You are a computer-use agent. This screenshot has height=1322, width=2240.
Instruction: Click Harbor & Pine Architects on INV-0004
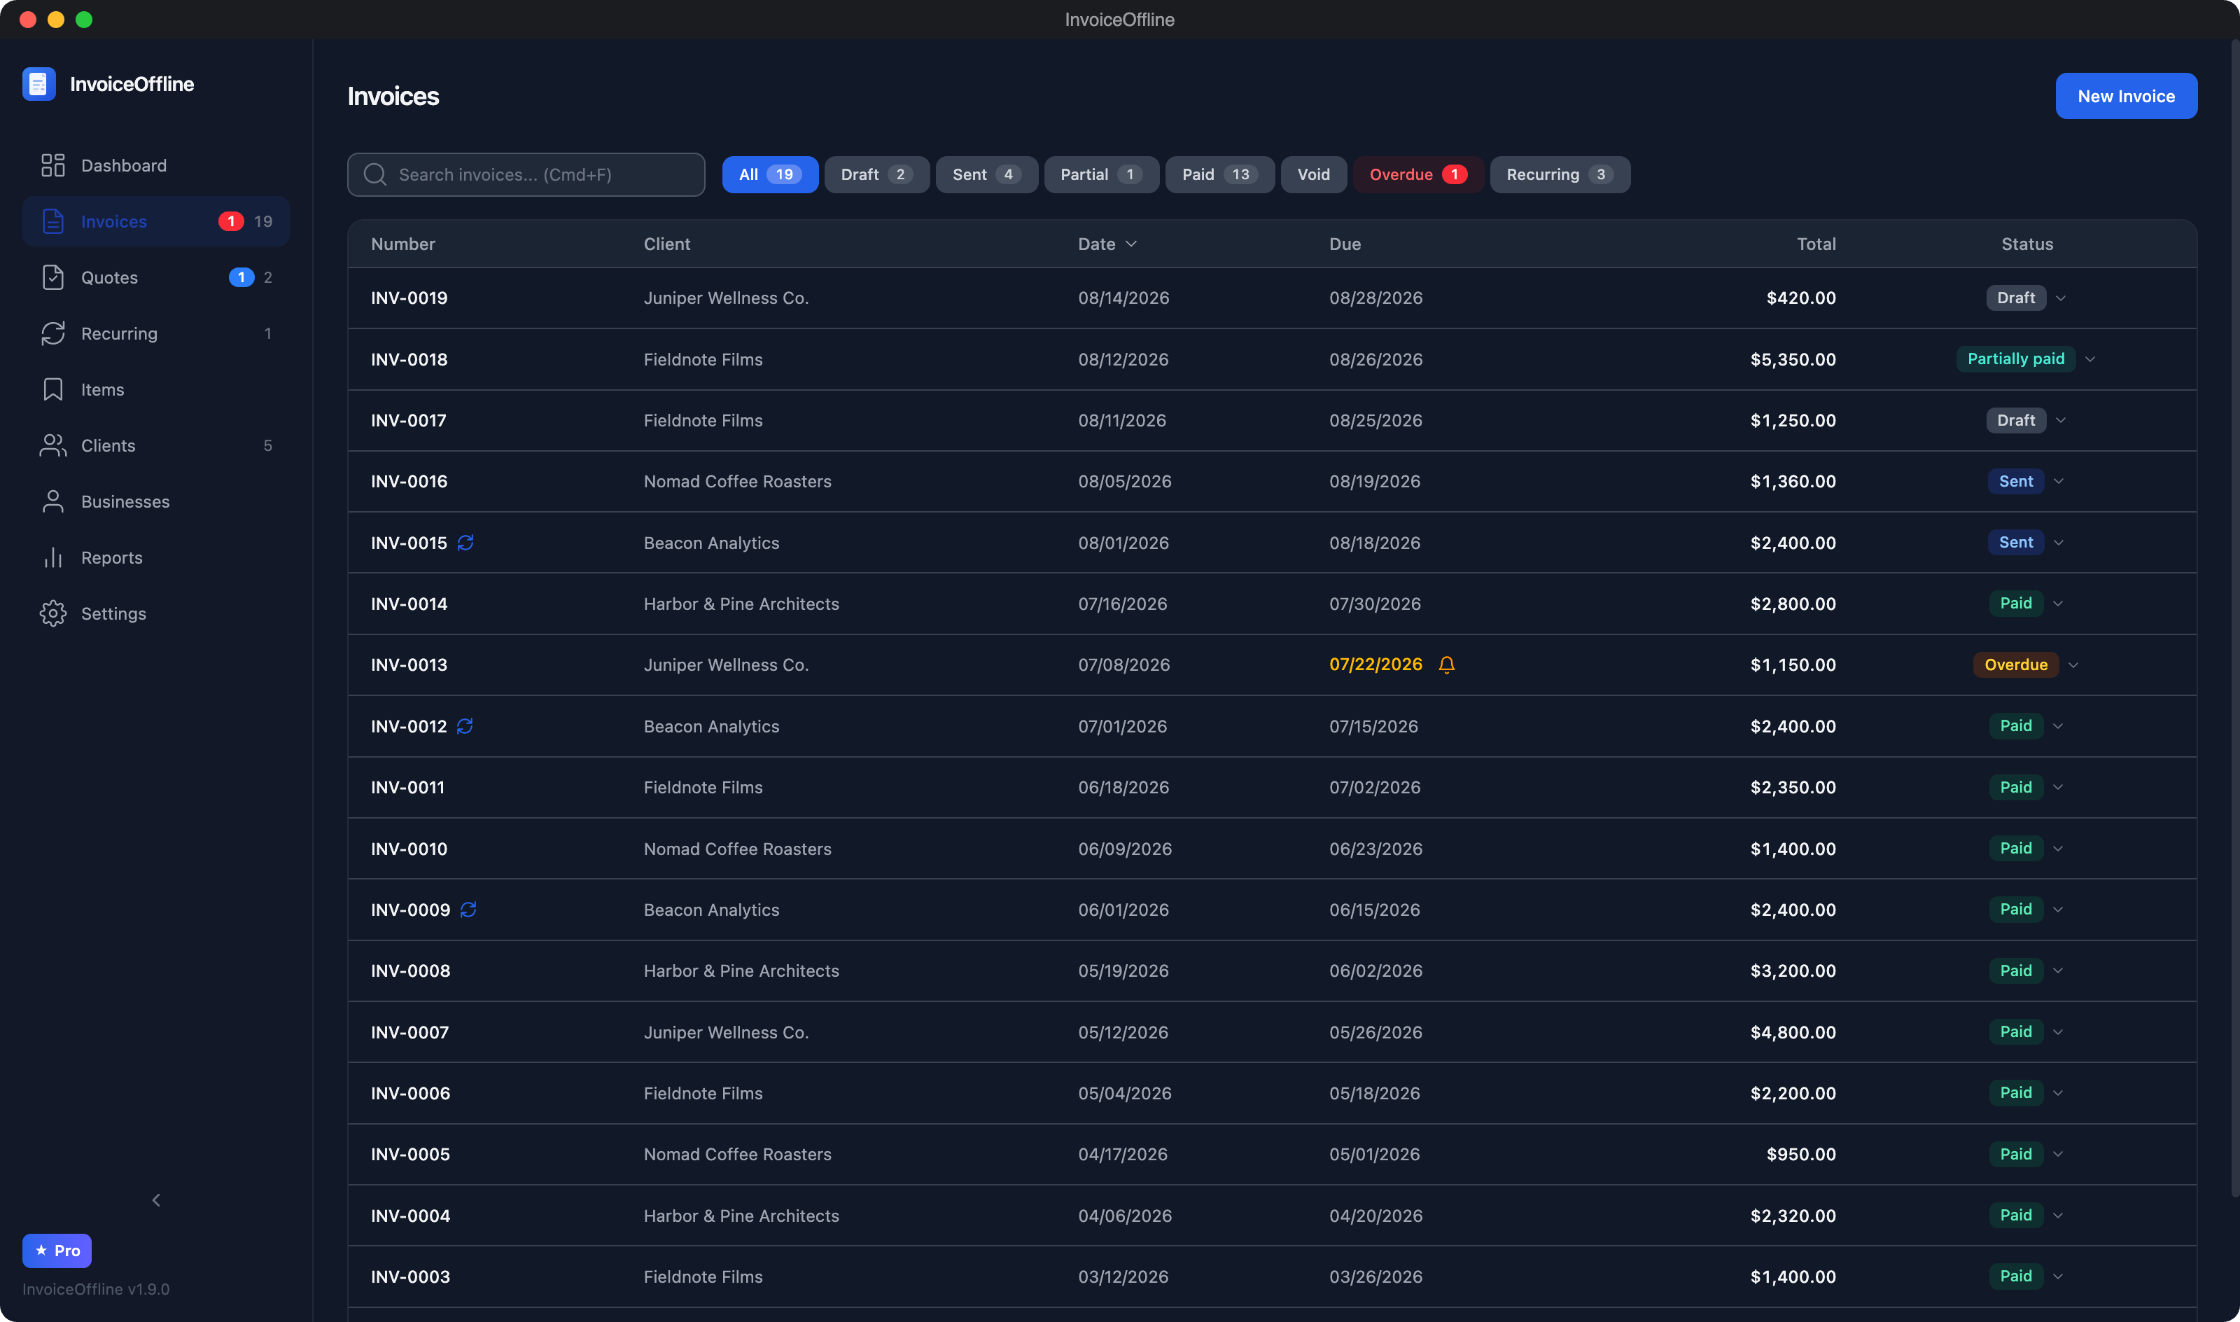click(741, 1215)
